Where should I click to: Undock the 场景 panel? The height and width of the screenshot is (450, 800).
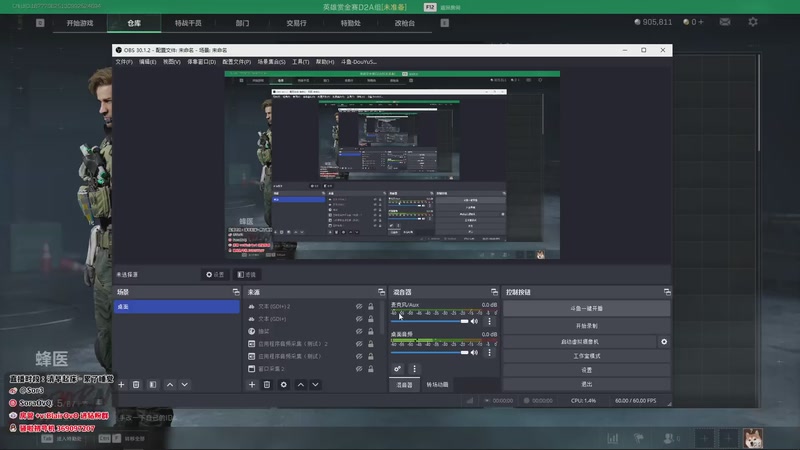point(236,292)
